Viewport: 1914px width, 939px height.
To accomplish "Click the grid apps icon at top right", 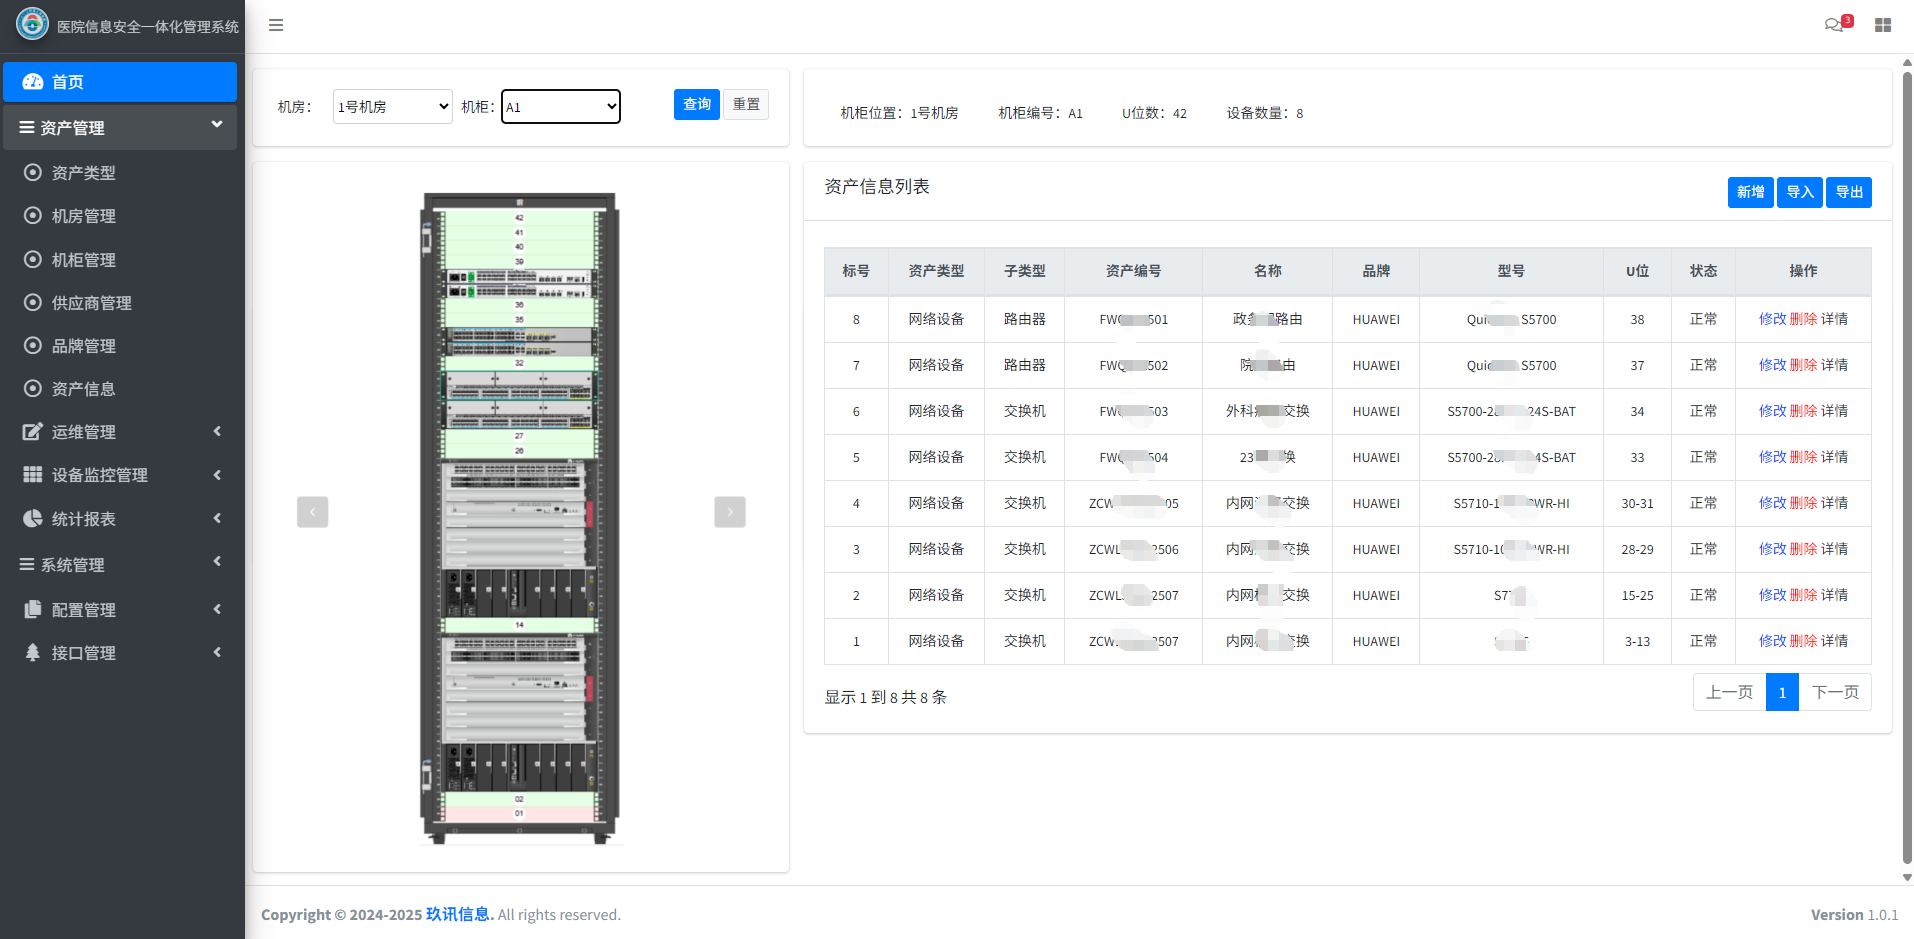I will tap(1883, 25).
